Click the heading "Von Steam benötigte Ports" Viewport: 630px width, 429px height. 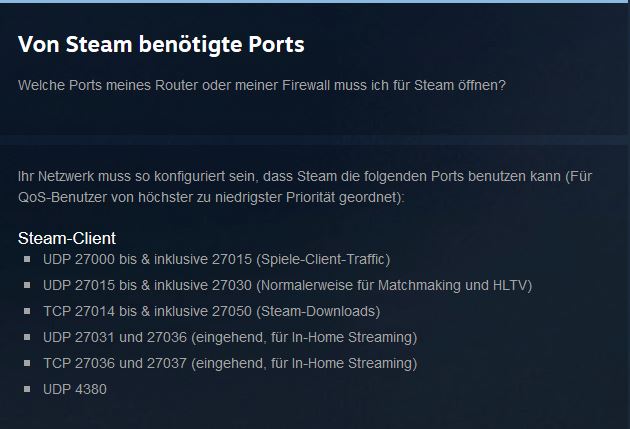click(161, 44)
